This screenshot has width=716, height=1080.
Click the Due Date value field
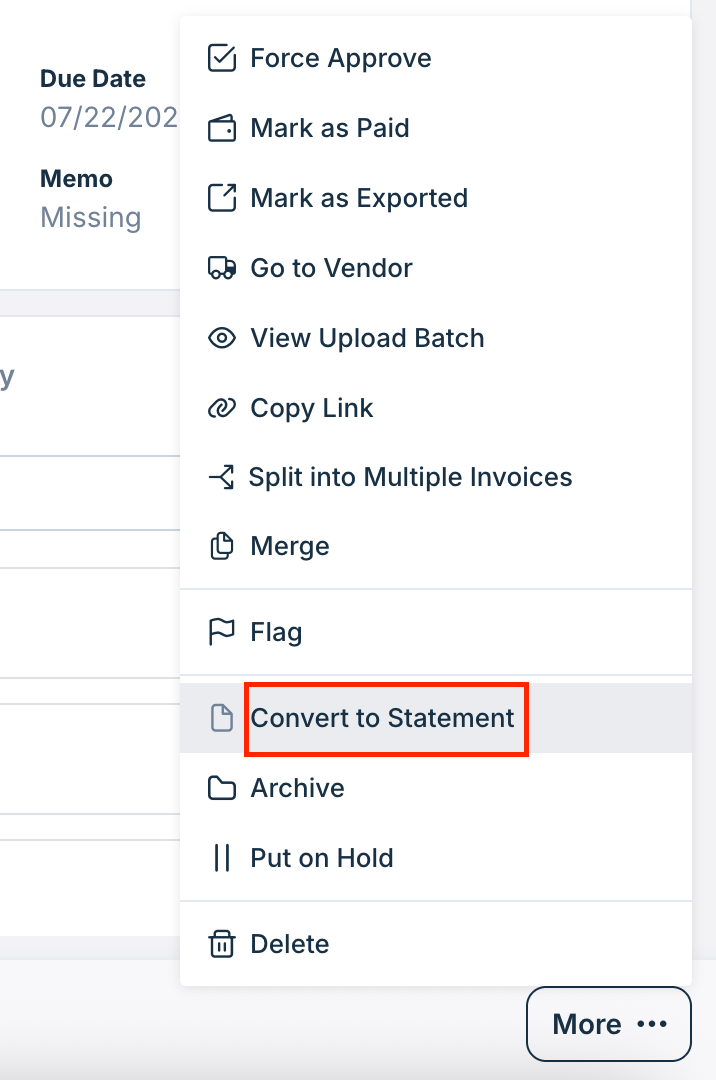pyautogui.click(x=109, y=118)
